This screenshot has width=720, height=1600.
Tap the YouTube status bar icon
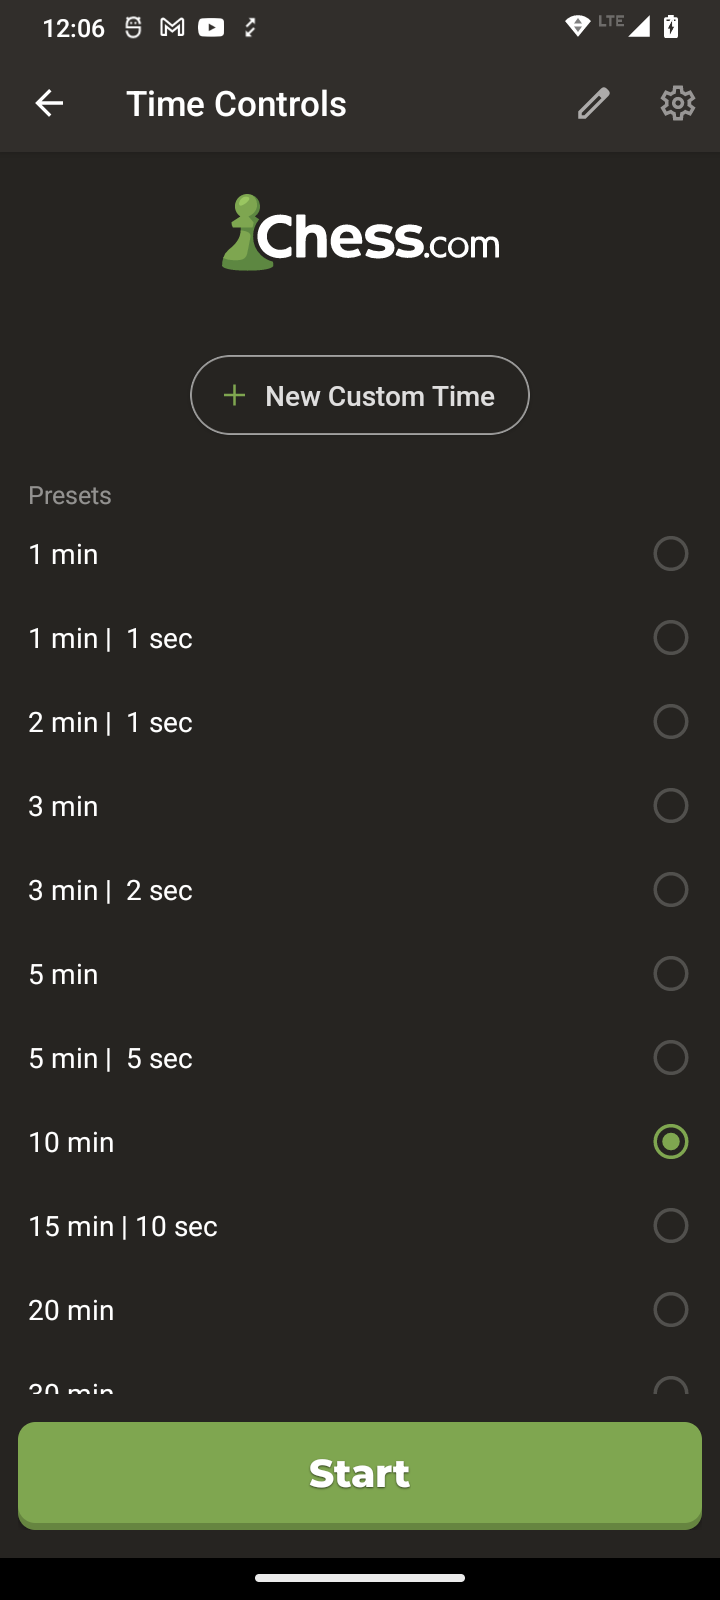coord(211,28)
